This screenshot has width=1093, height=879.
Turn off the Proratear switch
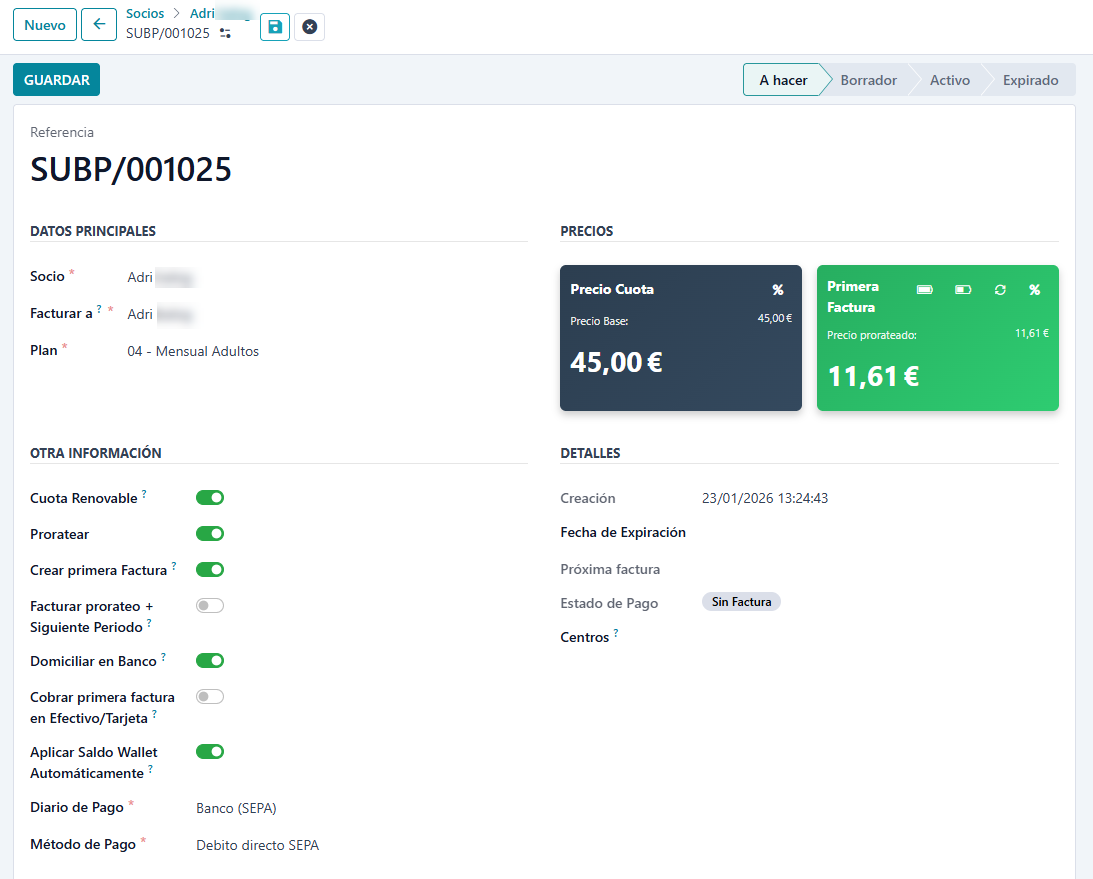coord(210,534)
